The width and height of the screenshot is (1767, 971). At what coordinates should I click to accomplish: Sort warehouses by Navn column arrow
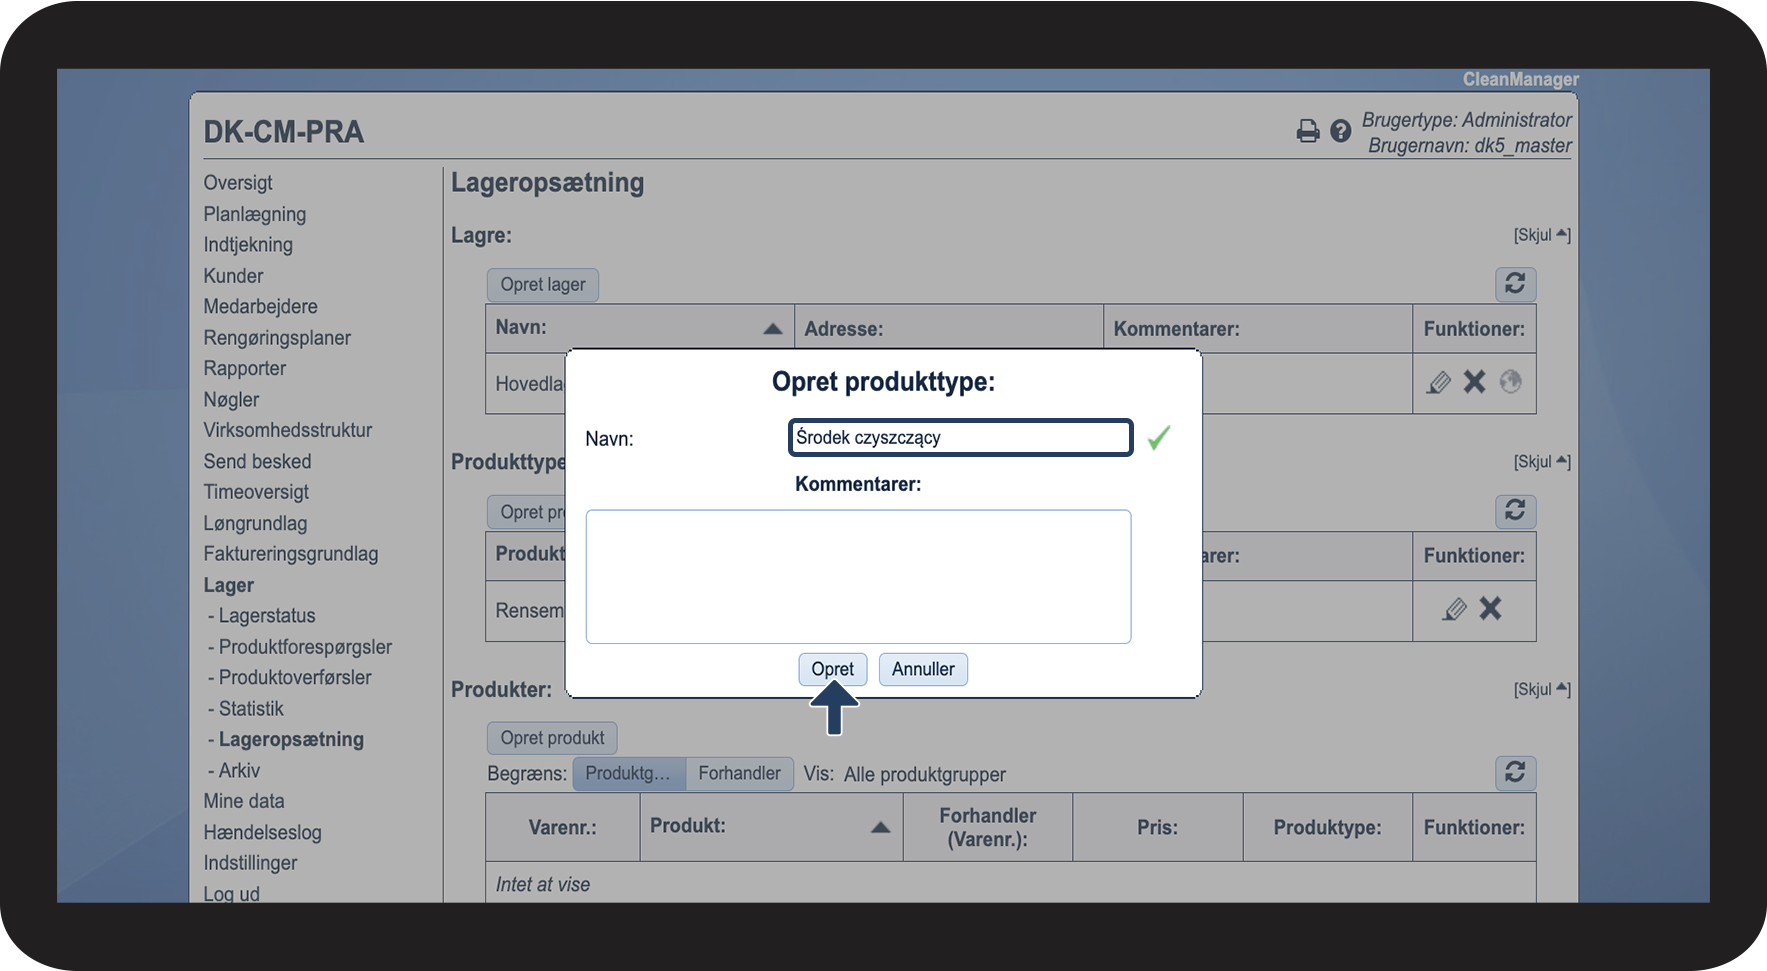(772, 328)
